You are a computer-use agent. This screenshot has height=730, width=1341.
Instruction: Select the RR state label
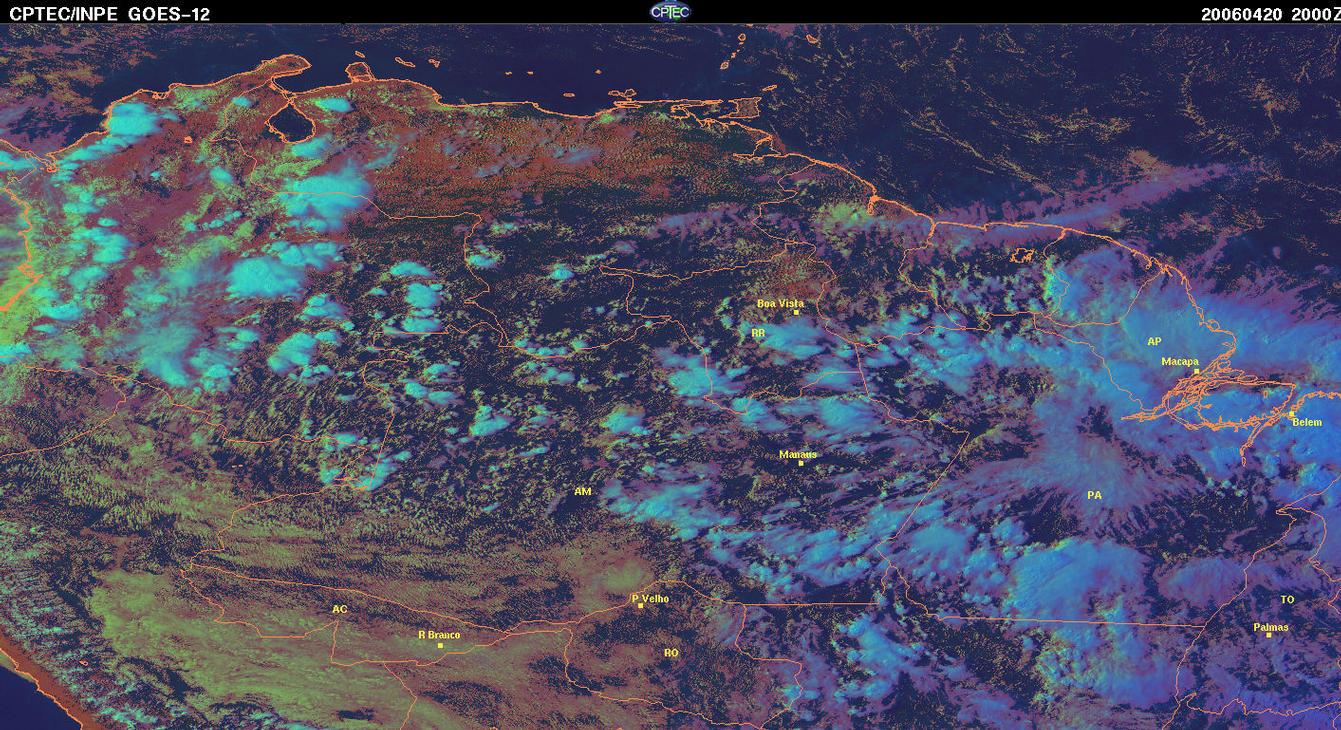pos(757,332)
